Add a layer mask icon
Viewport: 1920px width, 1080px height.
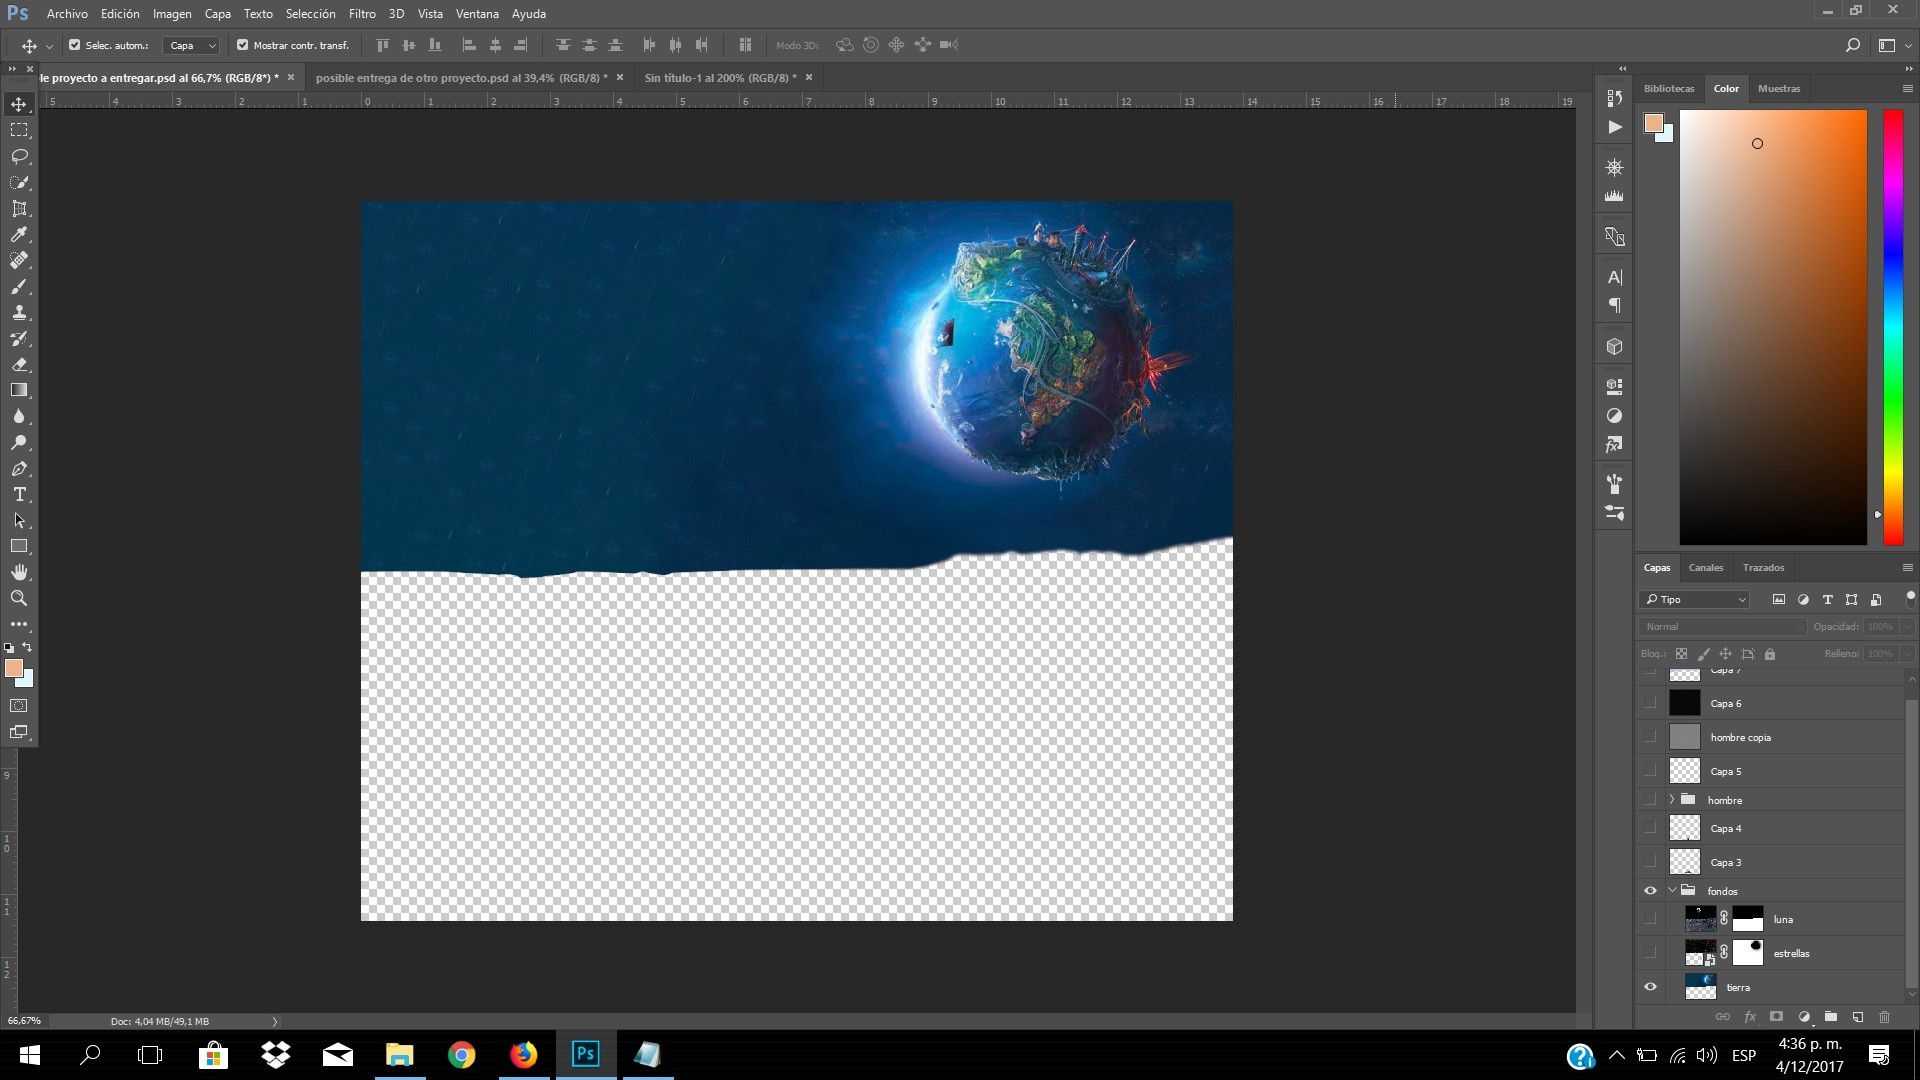pyautogui.click(x=1776, y=1017)
